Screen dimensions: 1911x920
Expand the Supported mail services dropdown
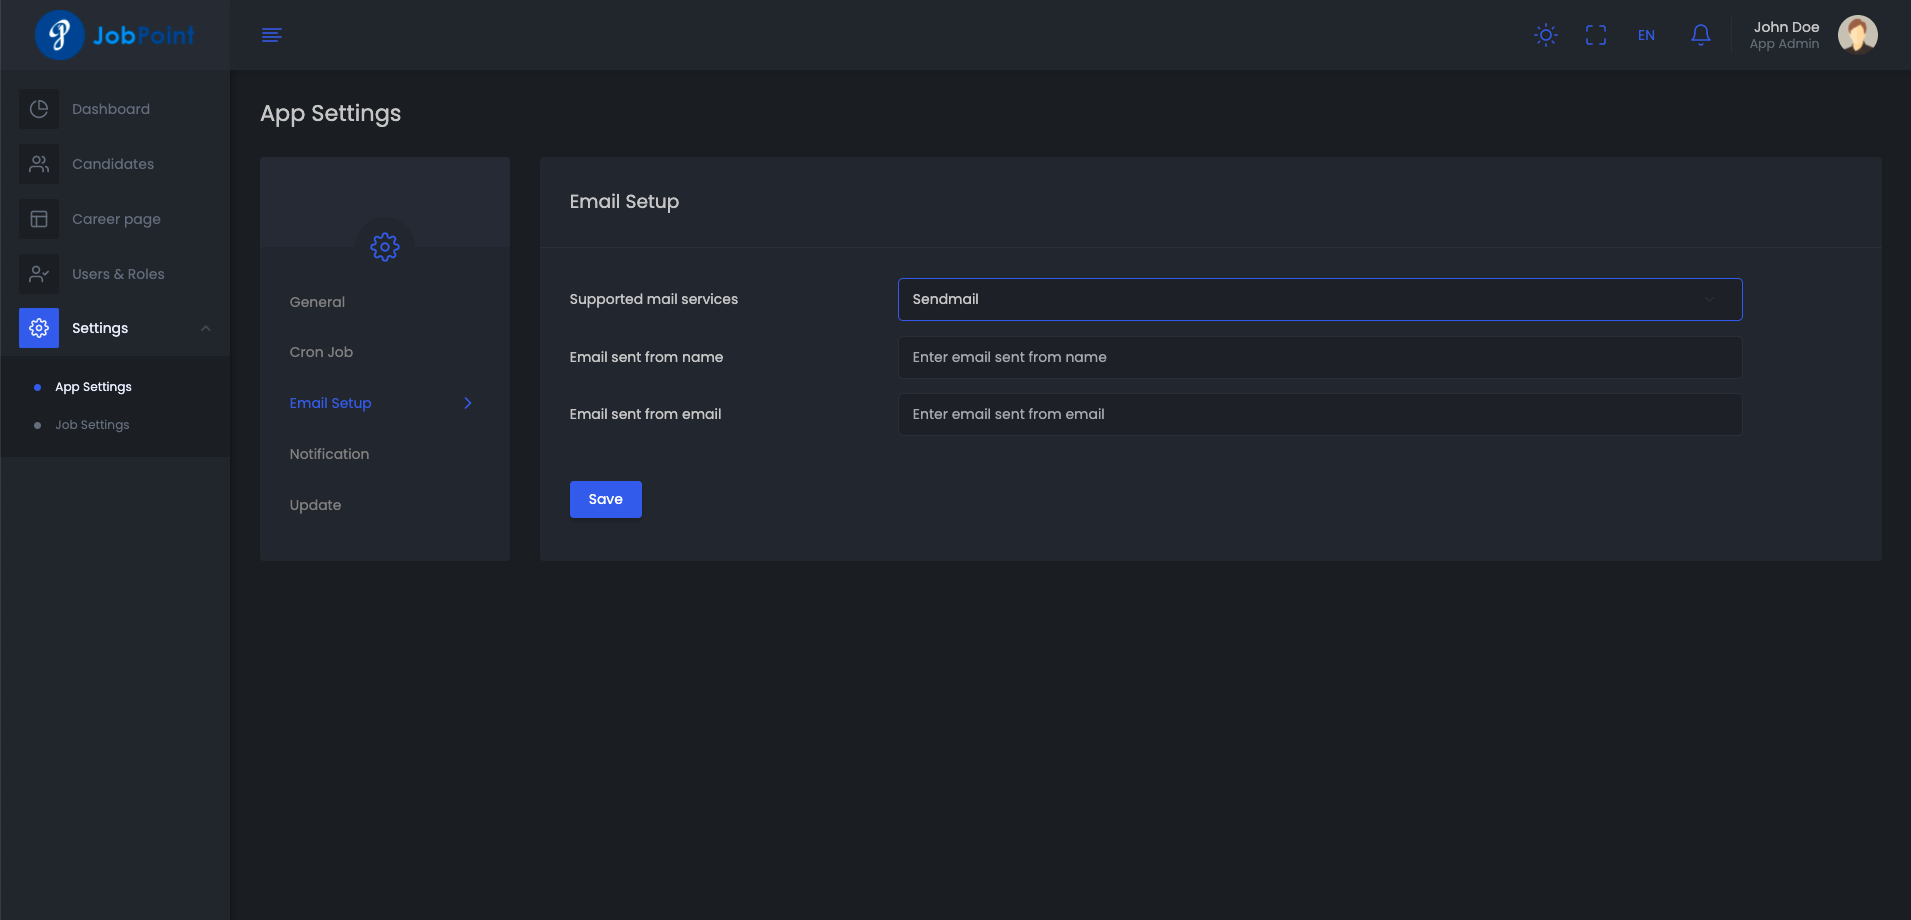click(1319, 299)
